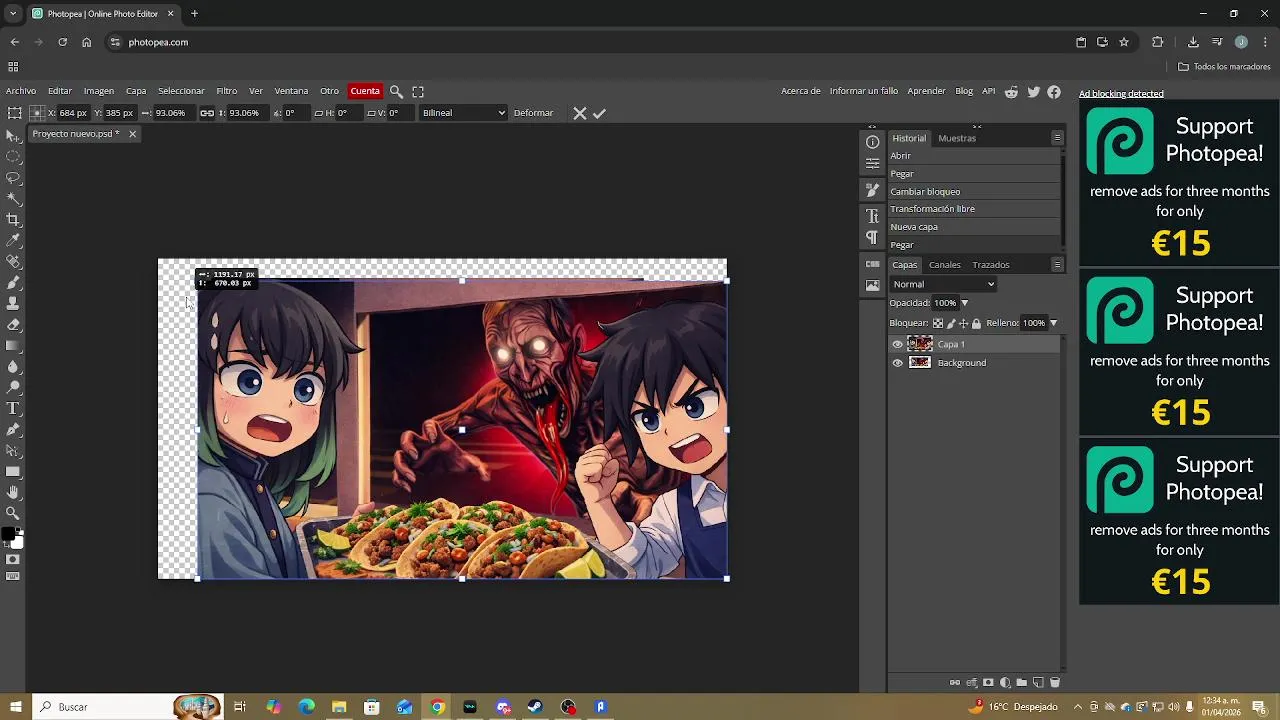
Task: Select the Eyedropper tool
Action: click(x=13, y=240)
